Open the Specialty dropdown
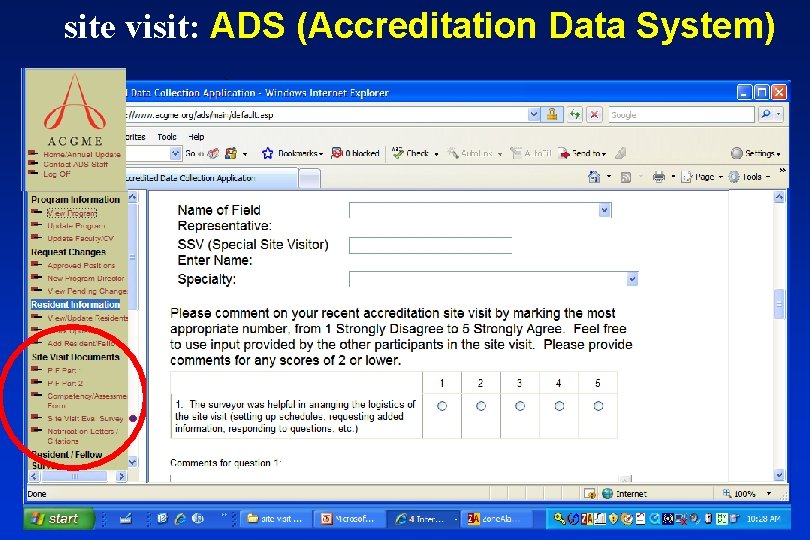Viewport: 810px width, 540px height. pos(632,279)
